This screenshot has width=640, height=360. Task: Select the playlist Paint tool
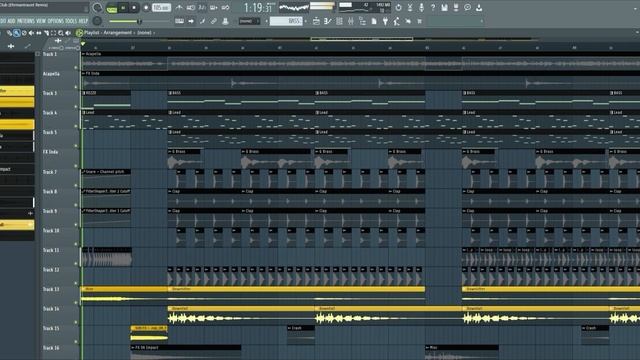click(x=16, y=33)
